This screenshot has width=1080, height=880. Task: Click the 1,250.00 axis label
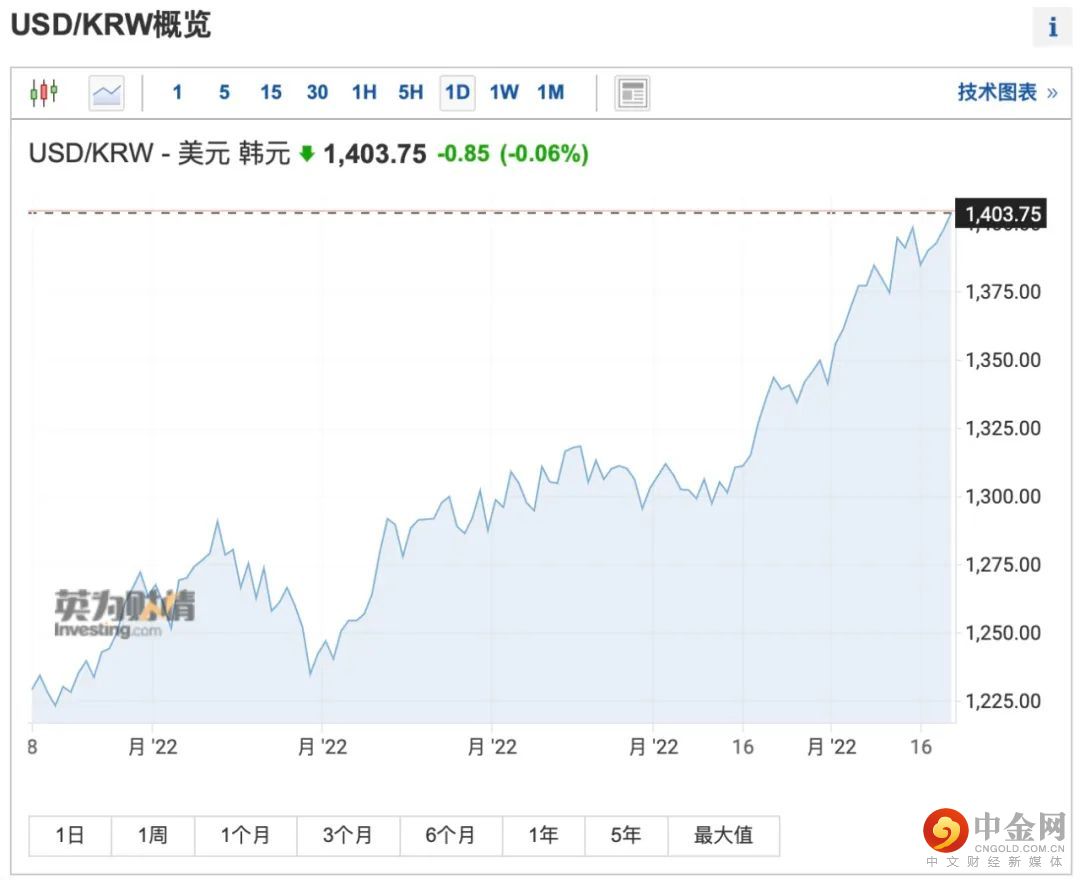(1003, 633)
